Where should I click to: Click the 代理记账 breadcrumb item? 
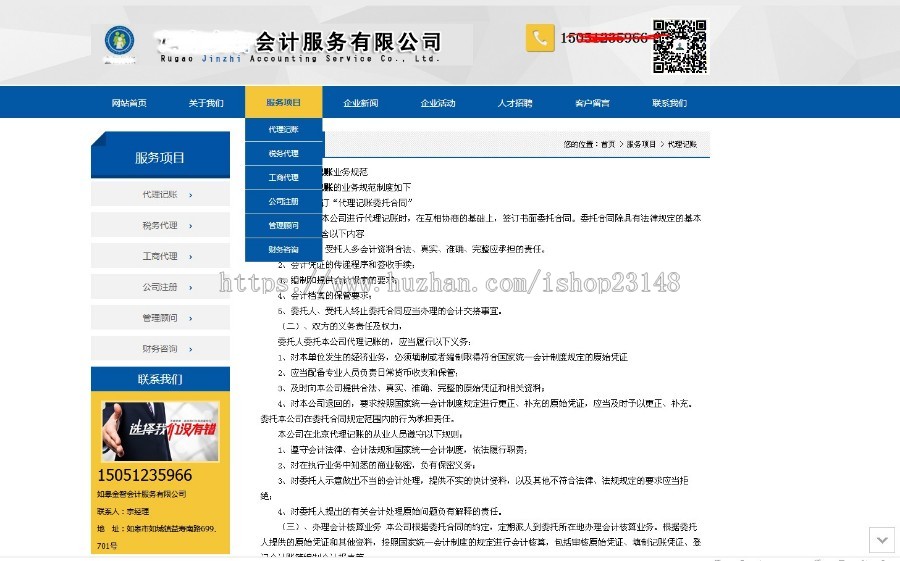point(682,145)
